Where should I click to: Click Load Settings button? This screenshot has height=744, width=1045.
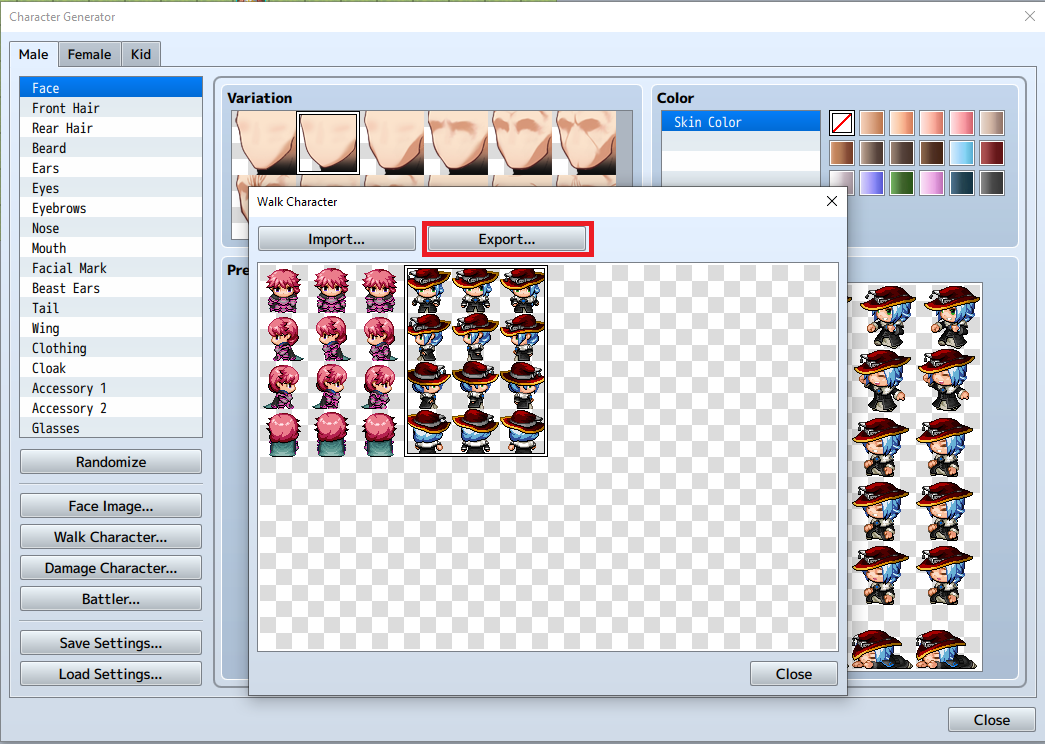[111, 673]
